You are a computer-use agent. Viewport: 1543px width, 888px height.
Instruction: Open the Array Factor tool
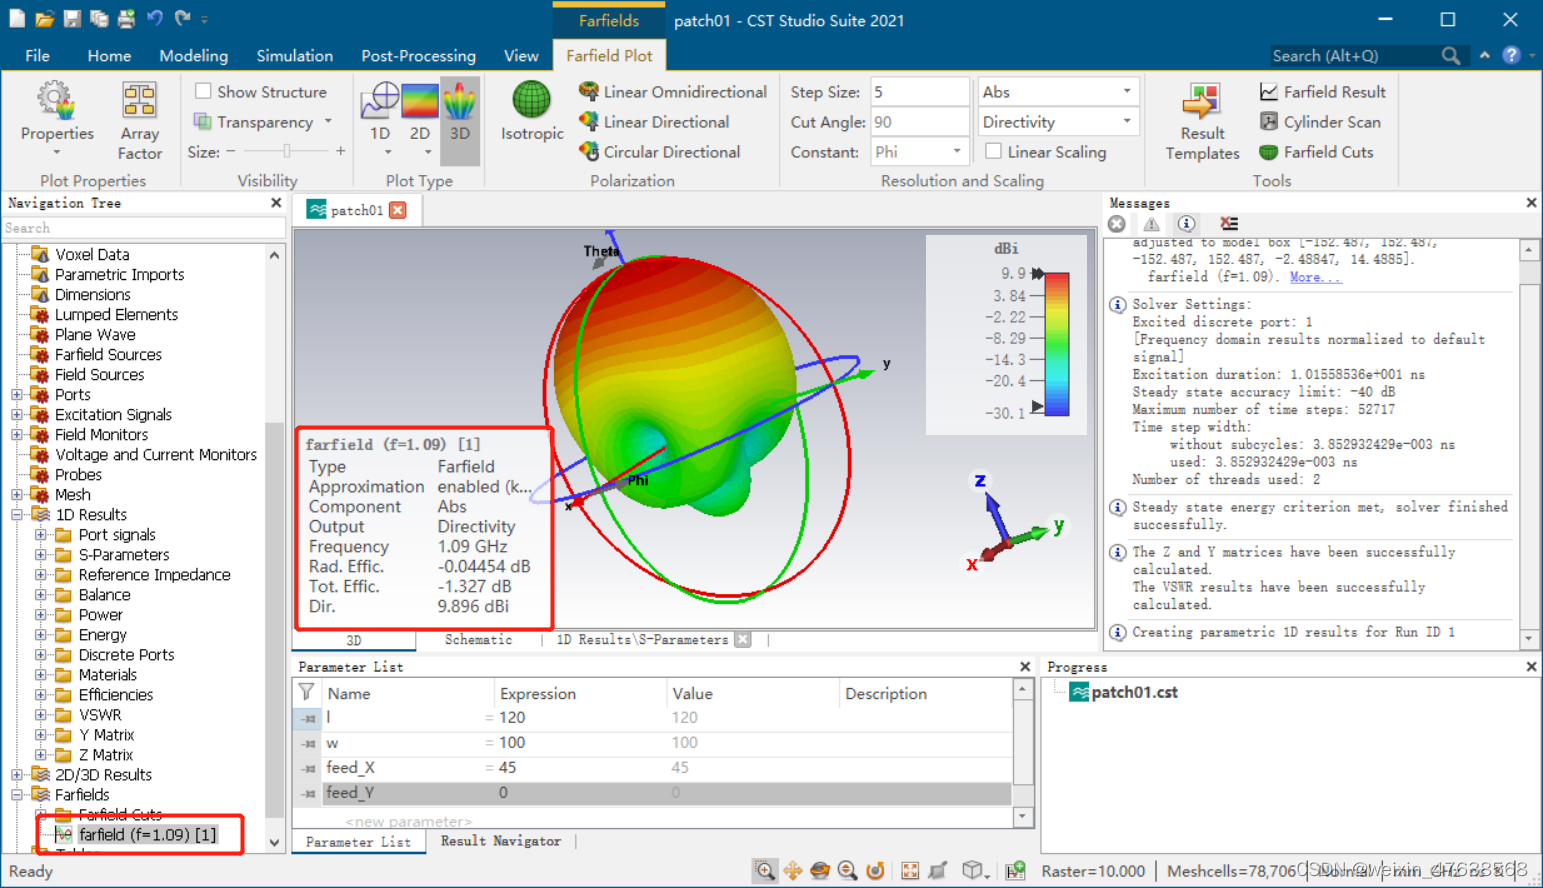click(140, 121)
